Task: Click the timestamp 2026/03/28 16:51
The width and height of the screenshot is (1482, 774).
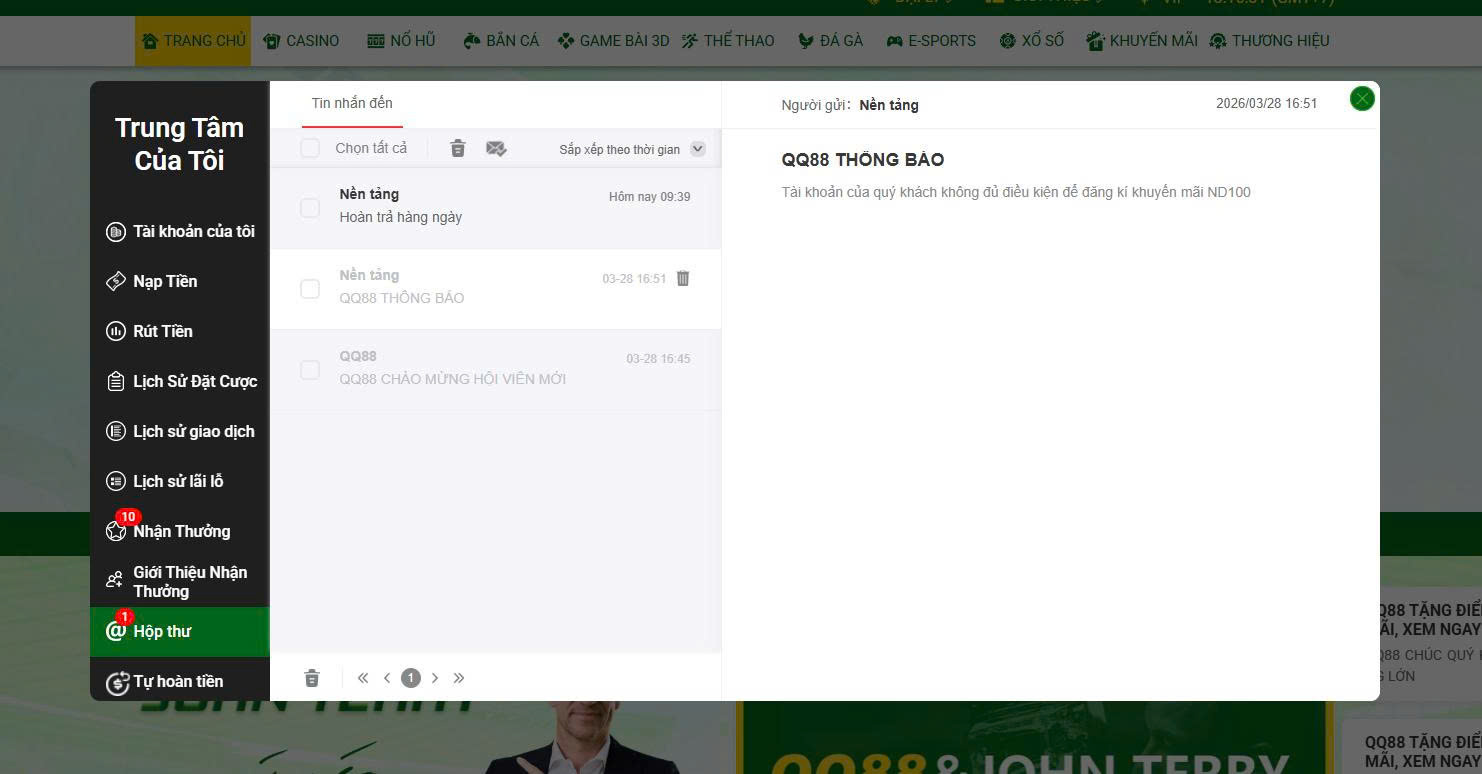Action: (1267, 104)
